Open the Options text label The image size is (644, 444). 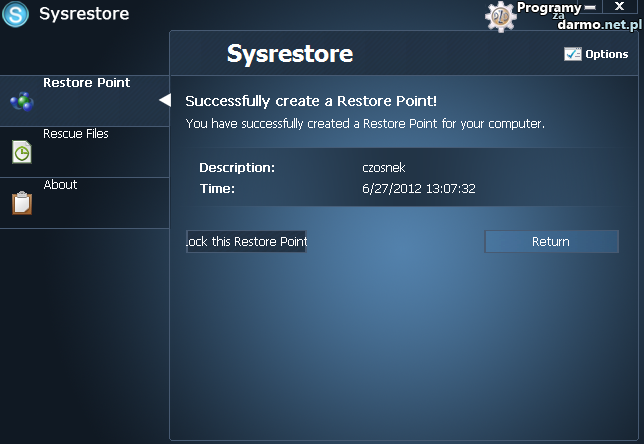pyautogui.click(x=606, y=54)
